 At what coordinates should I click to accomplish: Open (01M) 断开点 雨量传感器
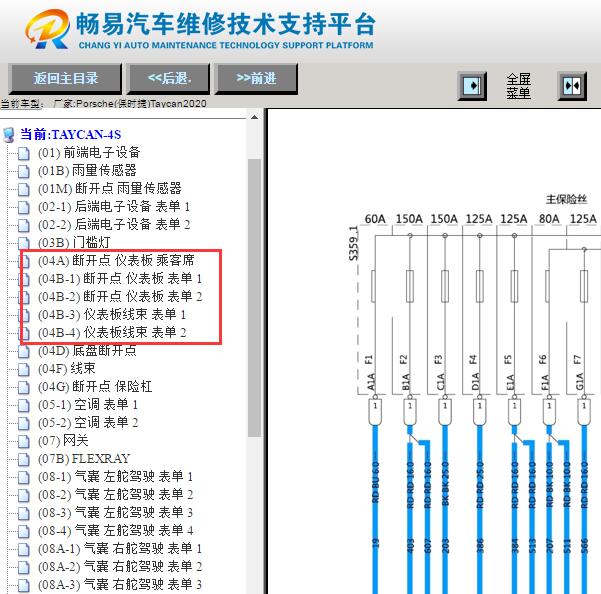pos(110,189)
